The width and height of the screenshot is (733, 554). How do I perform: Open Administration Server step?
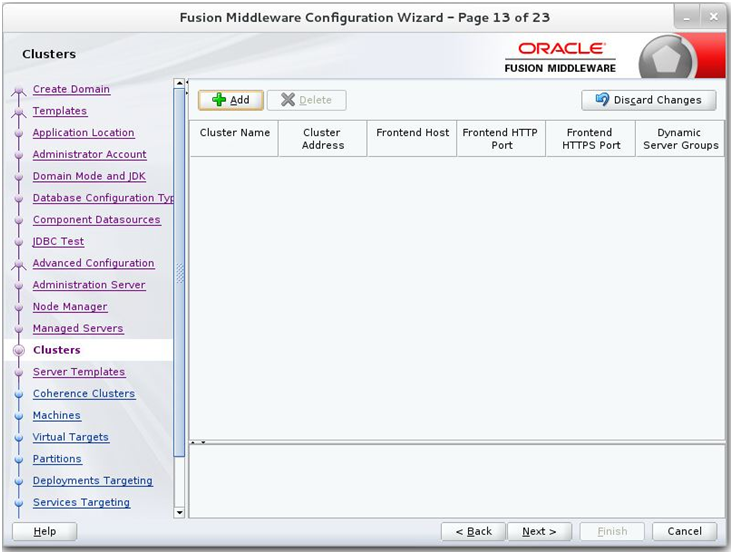tap(89, 285)
